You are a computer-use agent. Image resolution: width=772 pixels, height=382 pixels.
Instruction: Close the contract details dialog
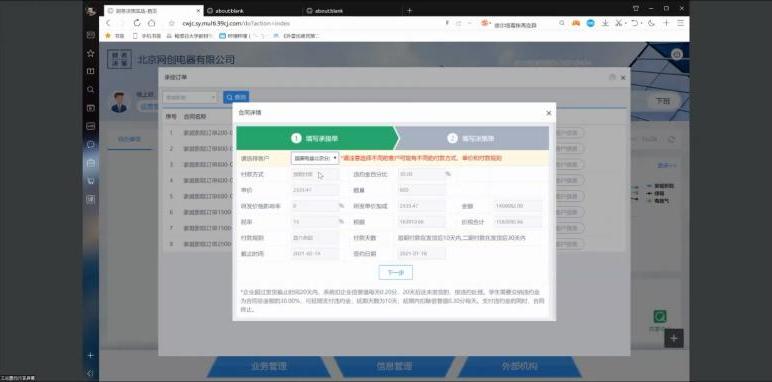coord(549,113)
